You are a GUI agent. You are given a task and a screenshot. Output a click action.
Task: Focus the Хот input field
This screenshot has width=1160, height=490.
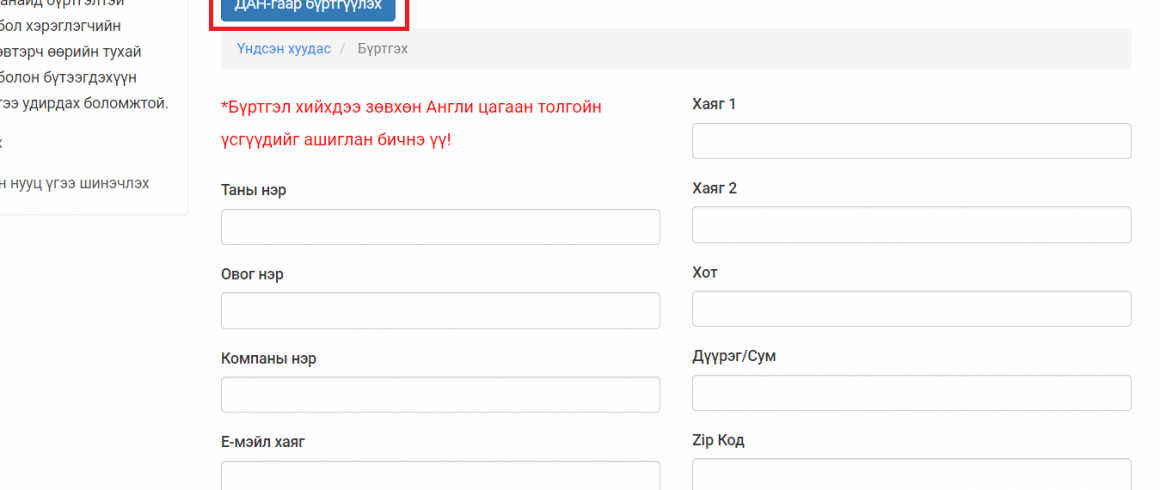(911, 309)
